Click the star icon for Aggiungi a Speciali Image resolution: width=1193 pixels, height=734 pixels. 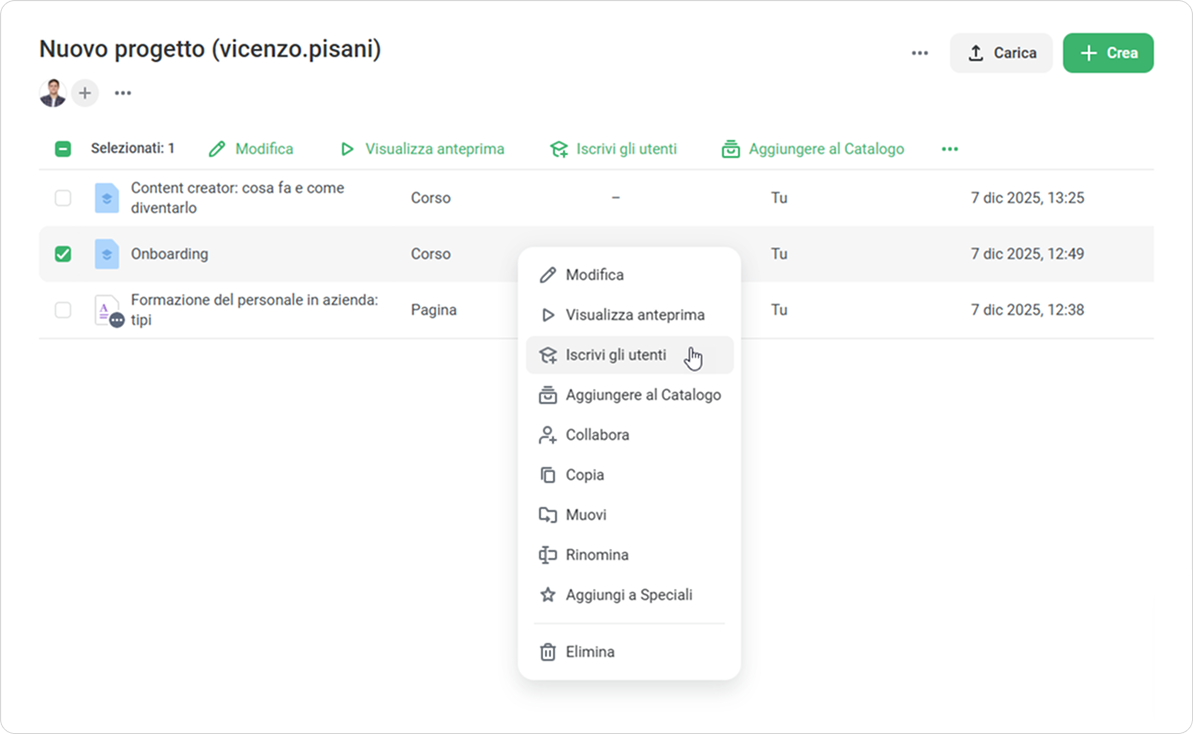click(548, 595)
